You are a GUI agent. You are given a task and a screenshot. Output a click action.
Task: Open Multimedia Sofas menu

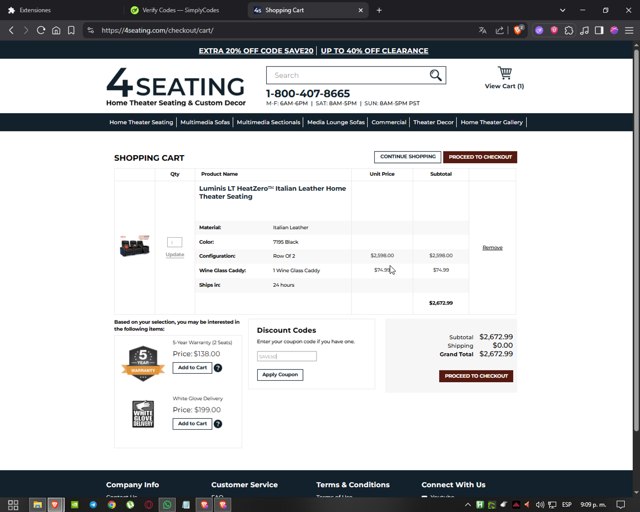(x=205, y=122)
